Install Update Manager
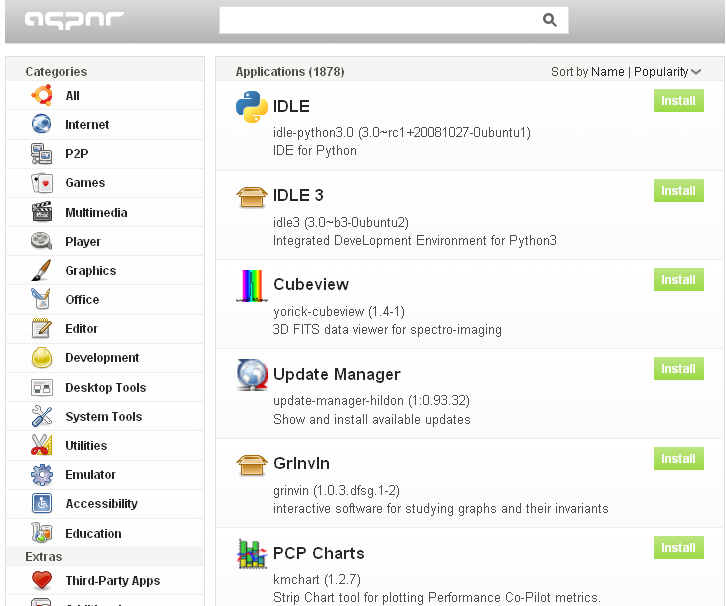 679,369
